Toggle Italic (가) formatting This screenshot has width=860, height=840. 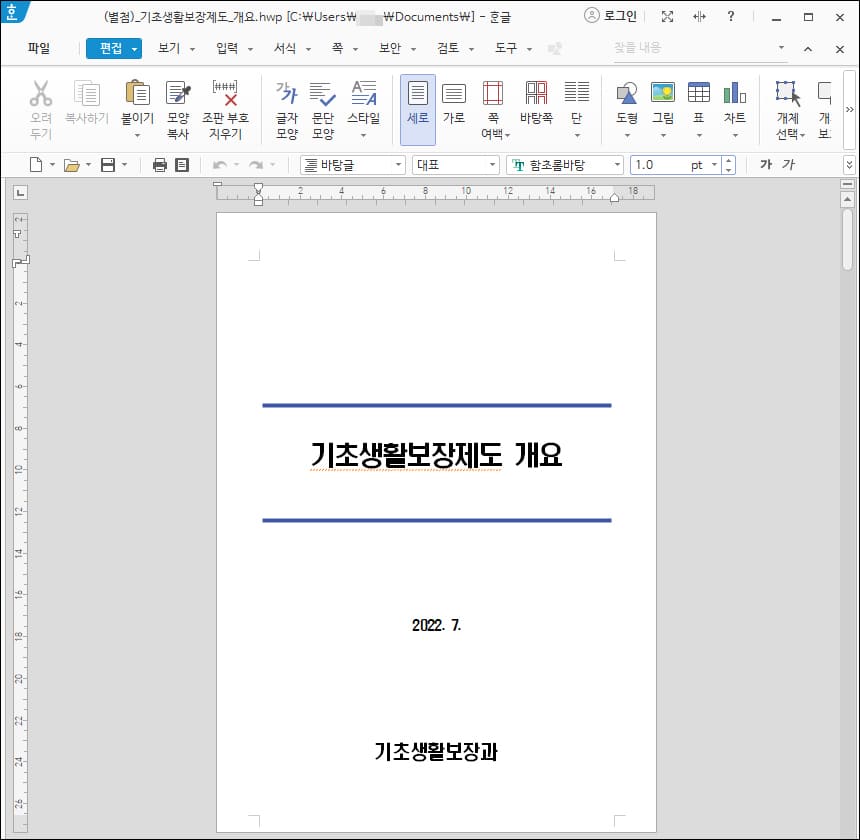[788, 164]
